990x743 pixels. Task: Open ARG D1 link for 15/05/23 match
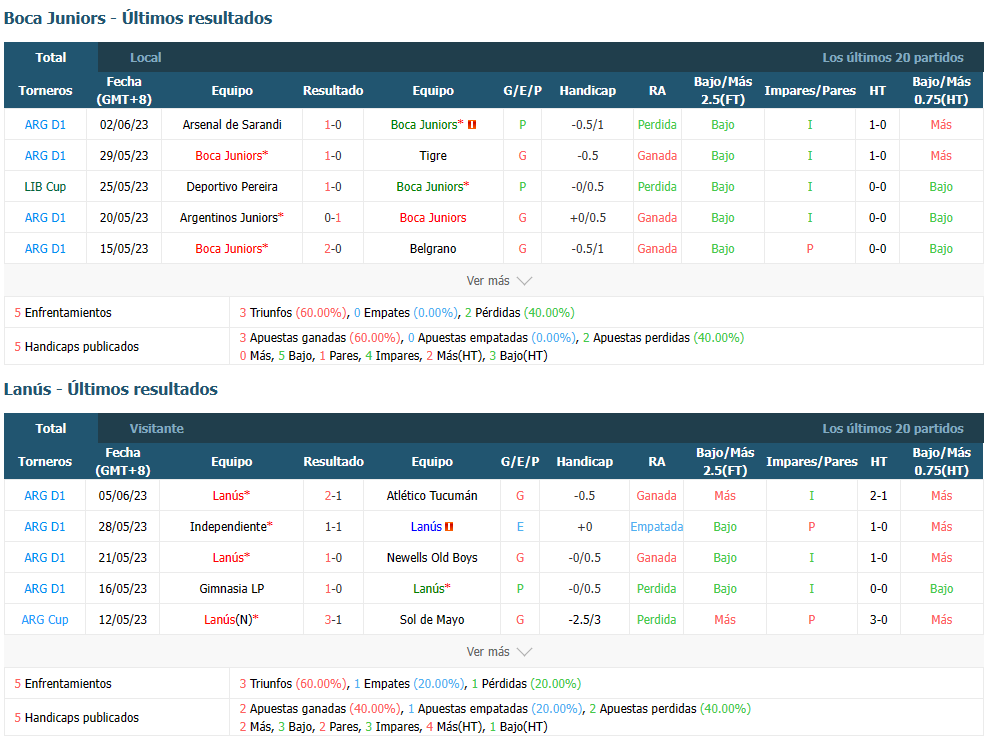pyautogui.click(x=45, y=249)
